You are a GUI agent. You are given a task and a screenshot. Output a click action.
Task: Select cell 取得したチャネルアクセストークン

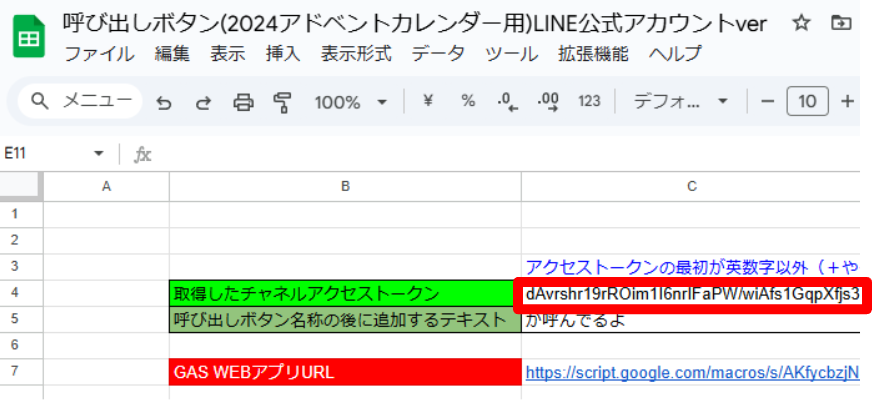pyautogui.click(x=345, y=293)
